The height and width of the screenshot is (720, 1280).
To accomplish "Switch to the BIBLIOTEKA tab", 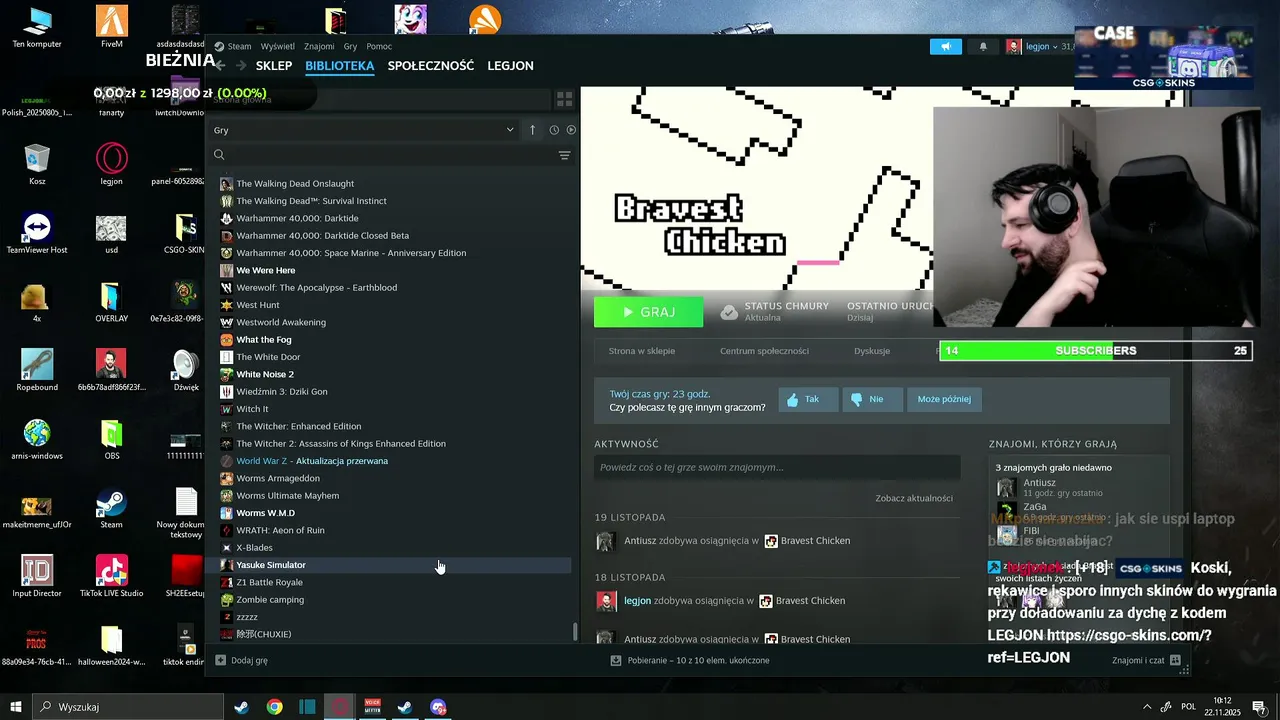I will point(340,66).
